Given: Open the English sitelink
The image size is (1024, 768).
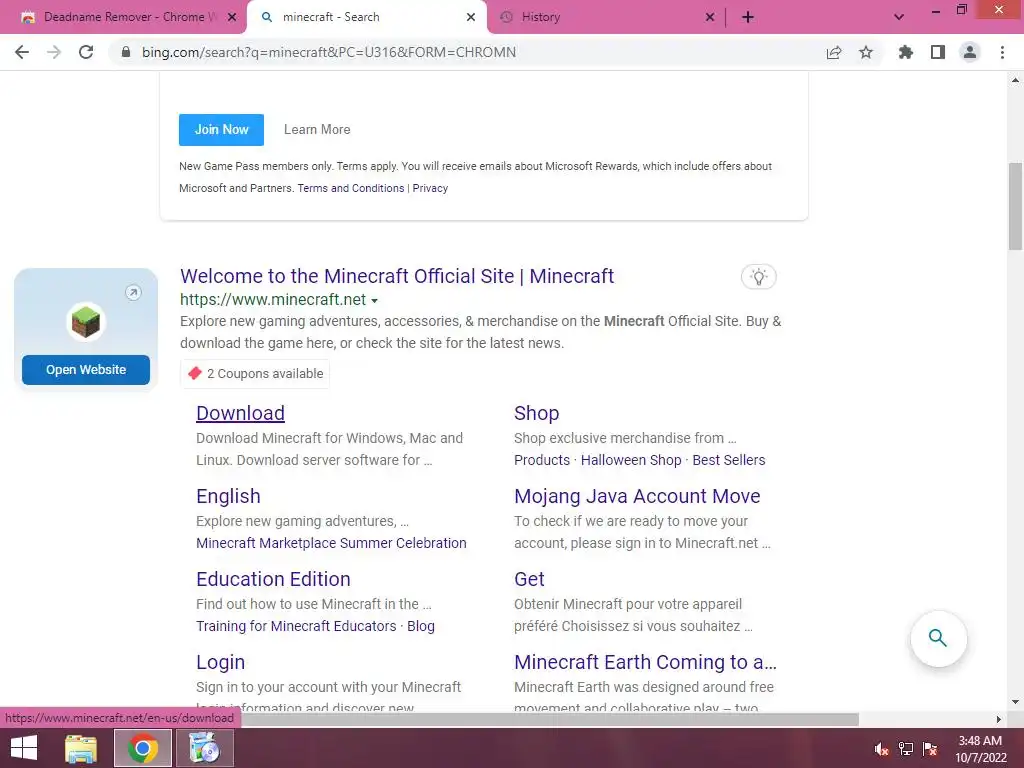Looking at the screenshot, I should 228,496.
